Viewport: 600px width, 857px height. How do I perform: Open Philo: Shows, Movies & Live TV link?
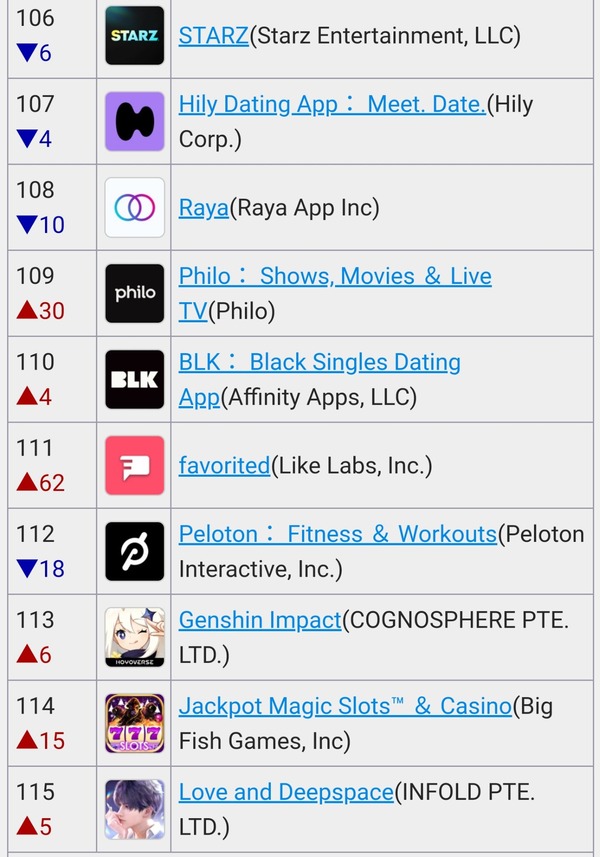[x=335, y=294]
